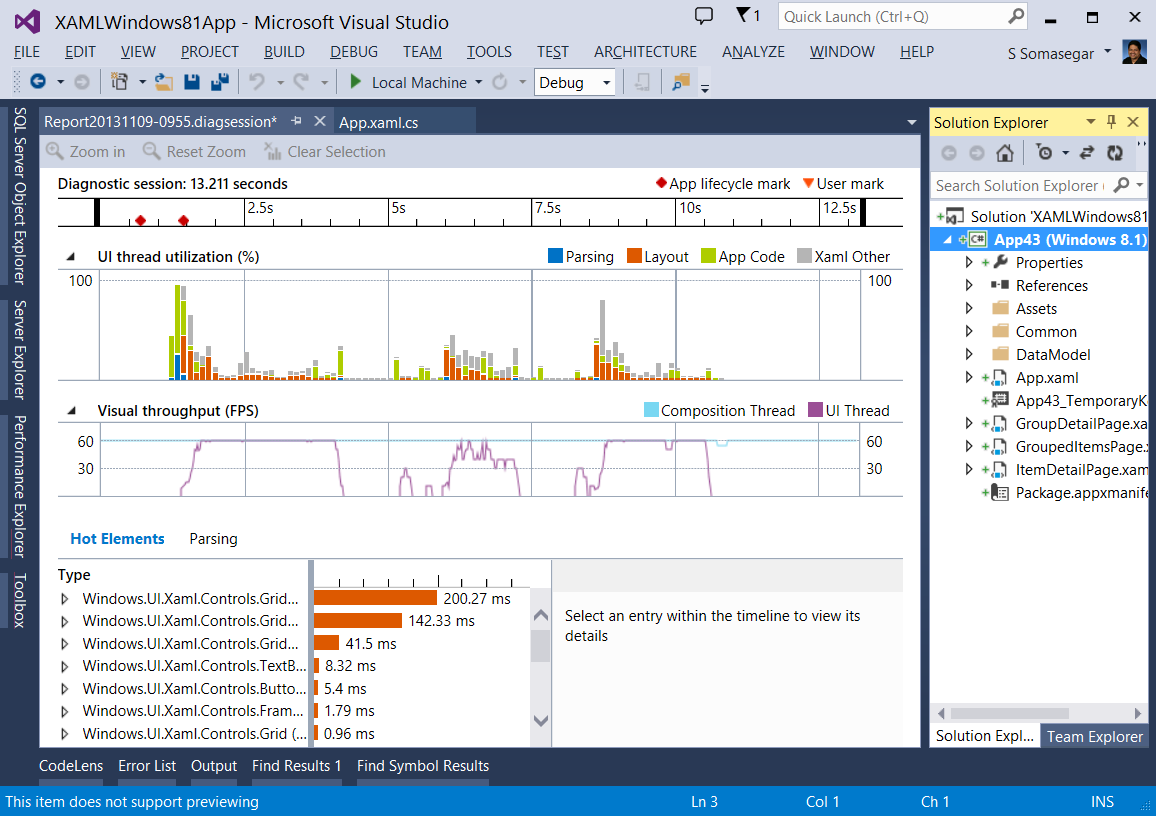
Task: Collapse the Visual throughput graph
Action: tap(71, 411)
